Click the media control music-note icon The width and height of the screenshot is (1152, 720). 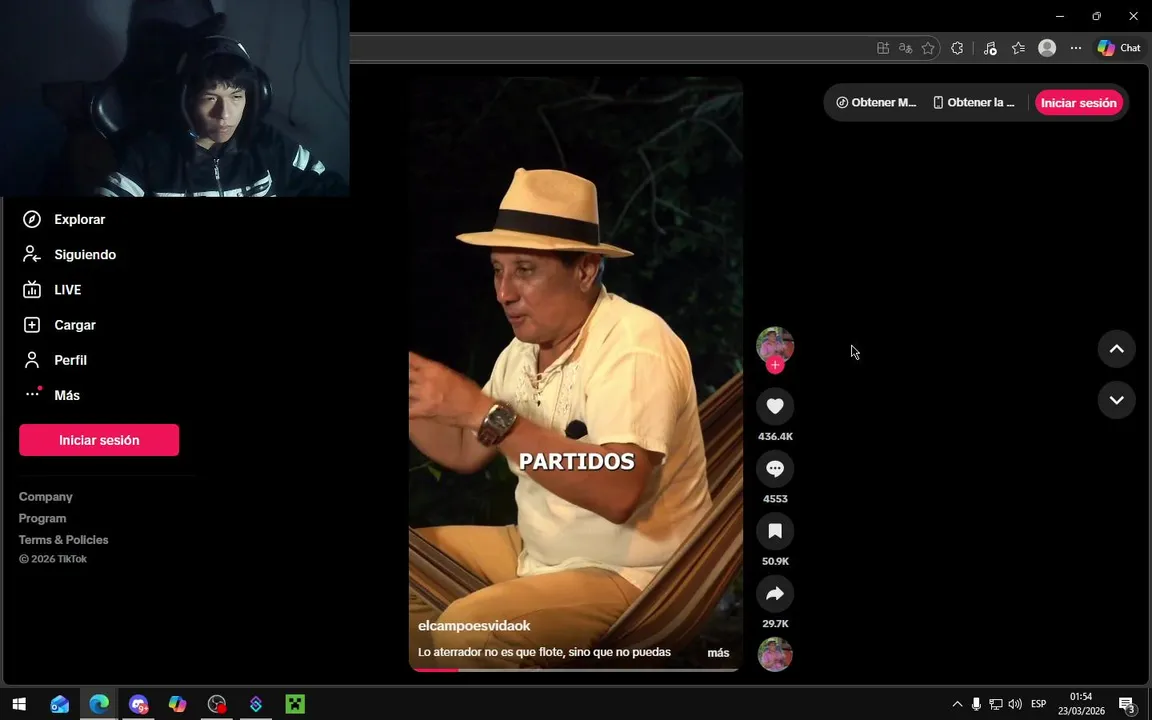click(990, 48)
